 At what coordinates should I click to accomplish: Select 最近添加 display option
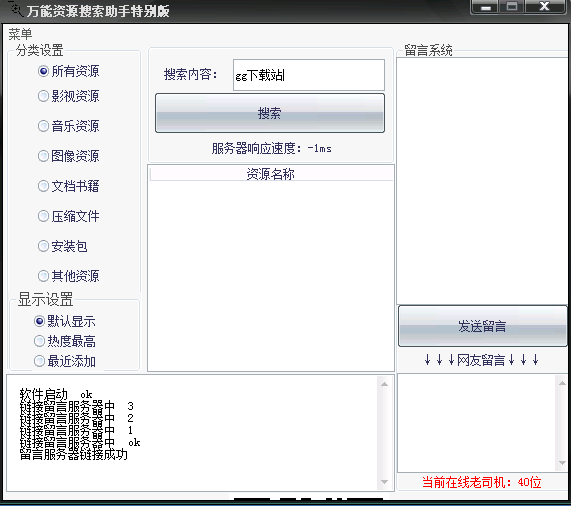click(x=64, y=361)
